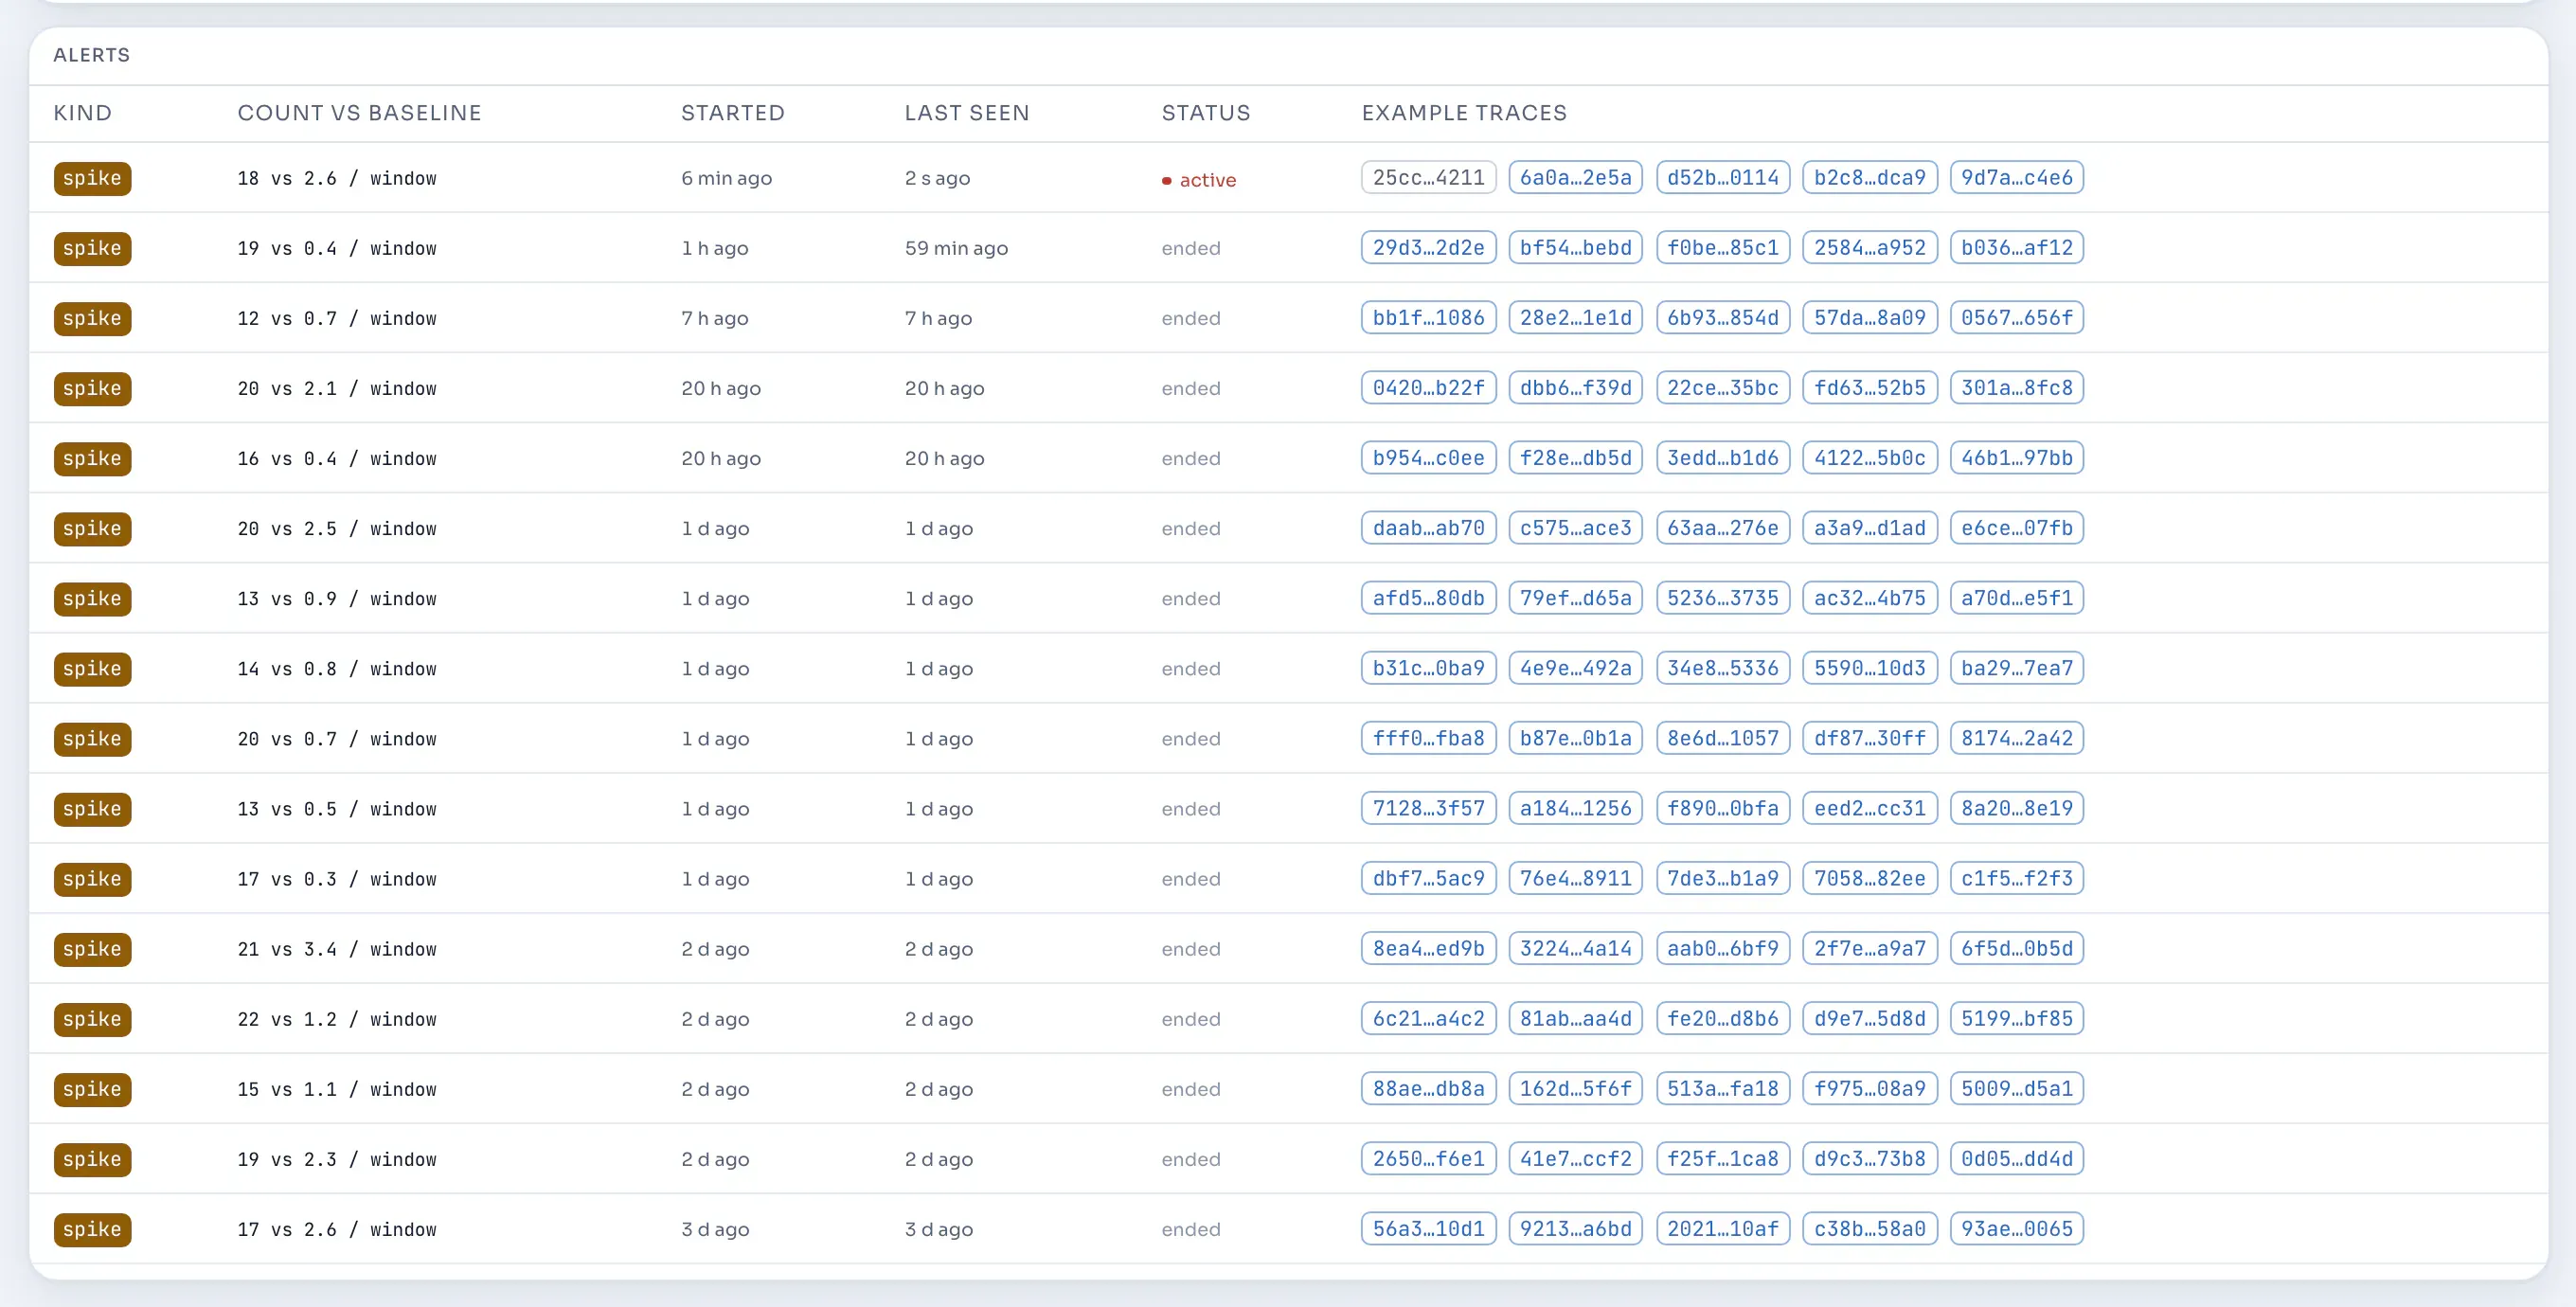Click the Last Seen column header
2576x1307 pixels.
click(x=966, y=113)
